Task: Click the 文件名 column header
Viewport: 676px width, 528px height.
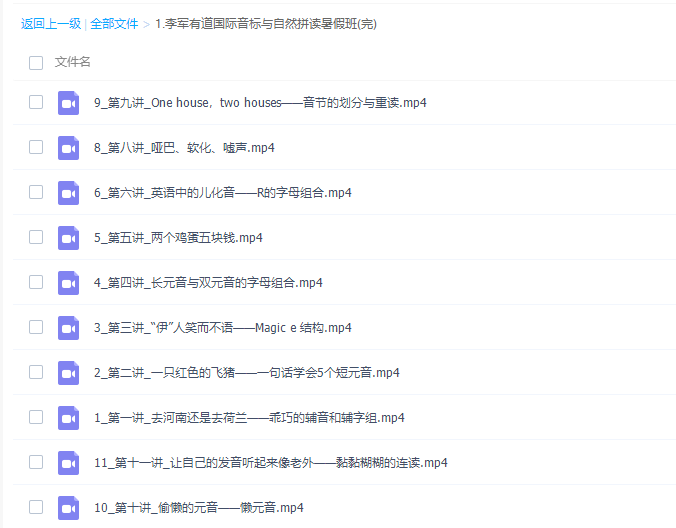Action: pos(73,62)
